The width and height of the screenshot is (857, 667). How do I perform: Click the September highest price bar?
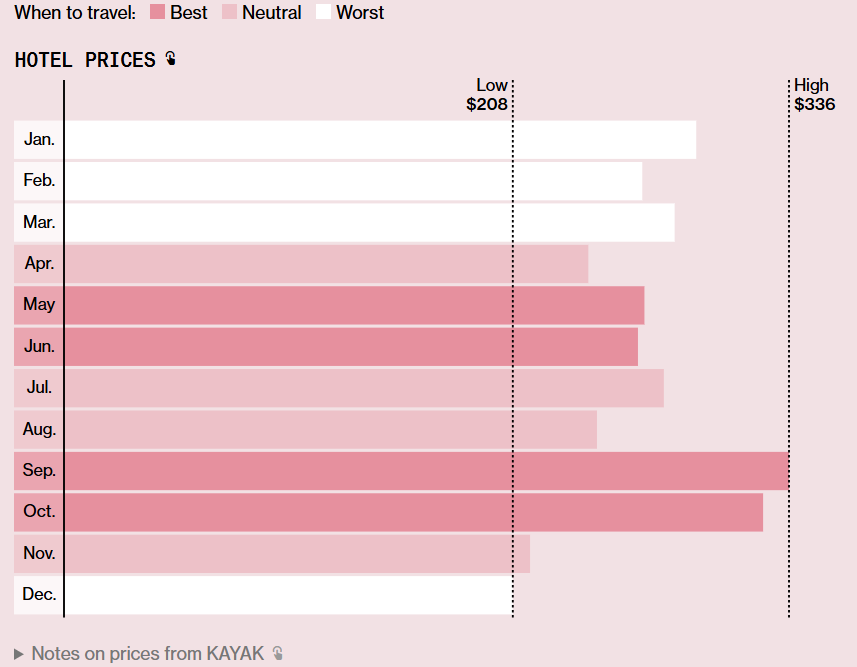click(x=426, y=470)
